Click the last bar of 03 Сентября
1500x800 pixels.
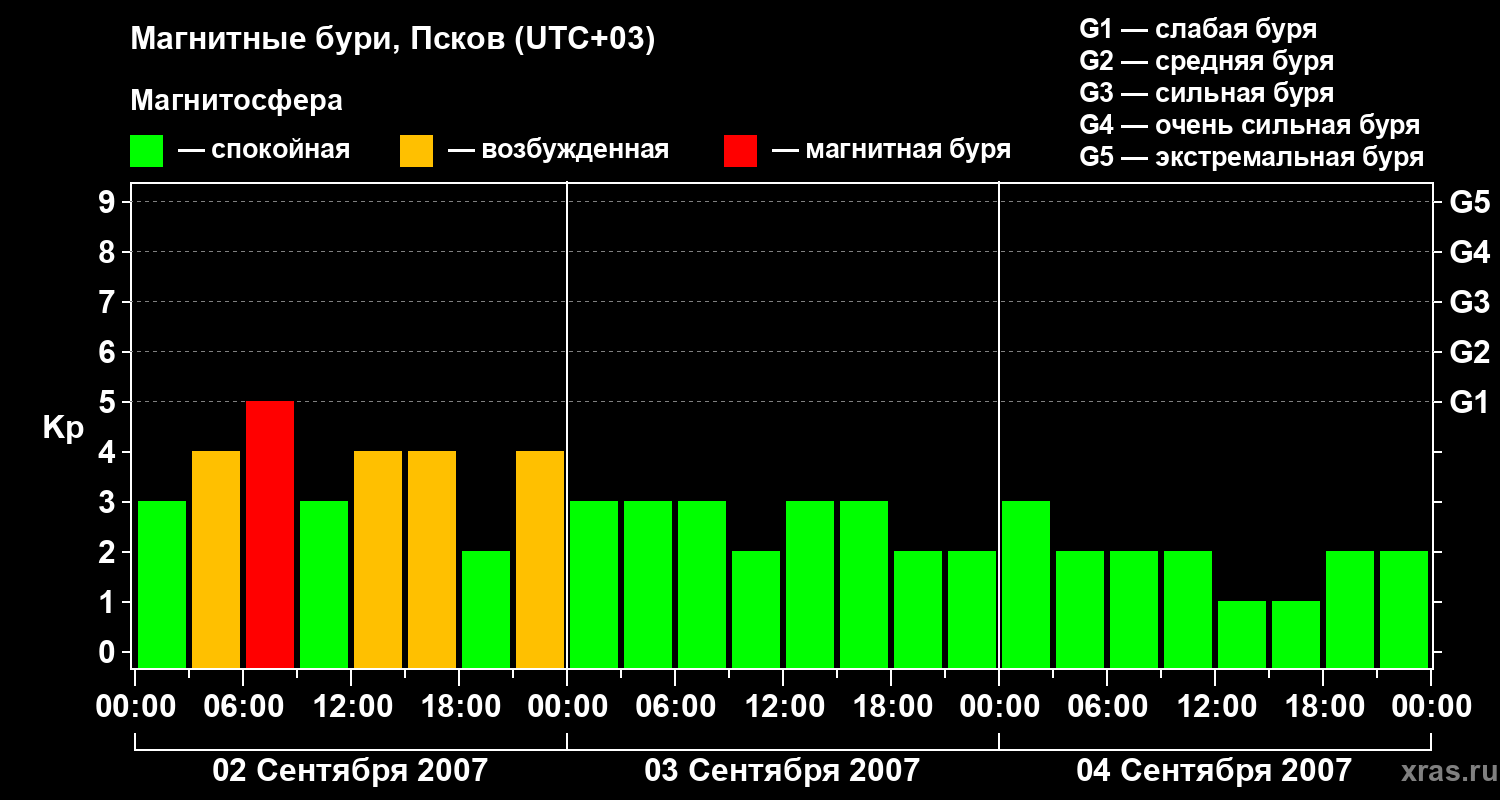[x=972, y=610]
